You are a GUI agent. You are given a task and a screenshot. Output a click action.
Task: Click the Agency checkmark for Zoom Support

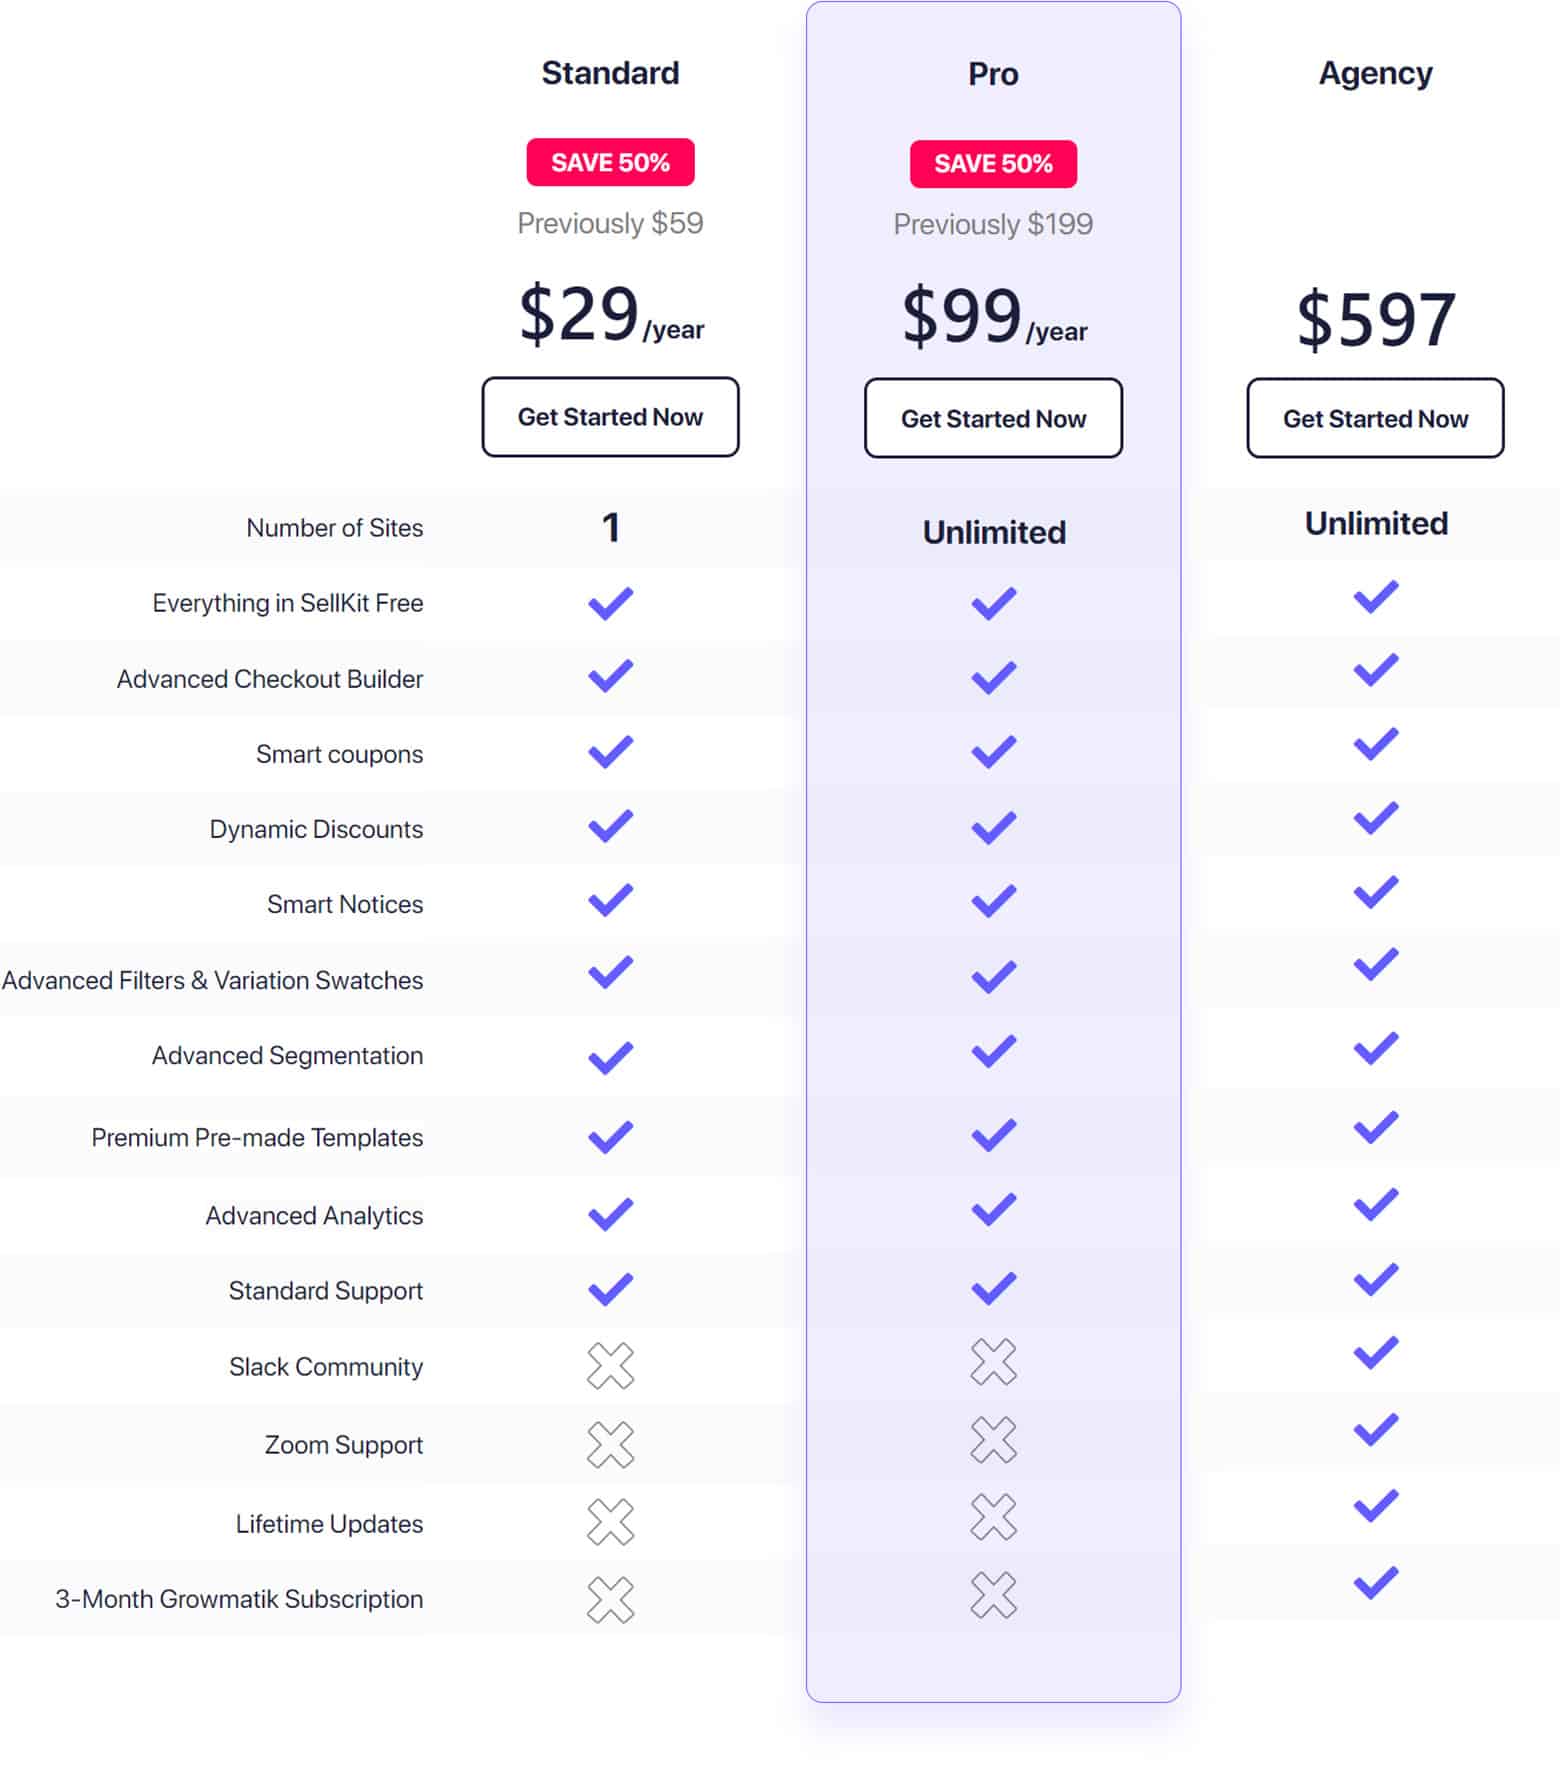(x=1375, y=1430)
